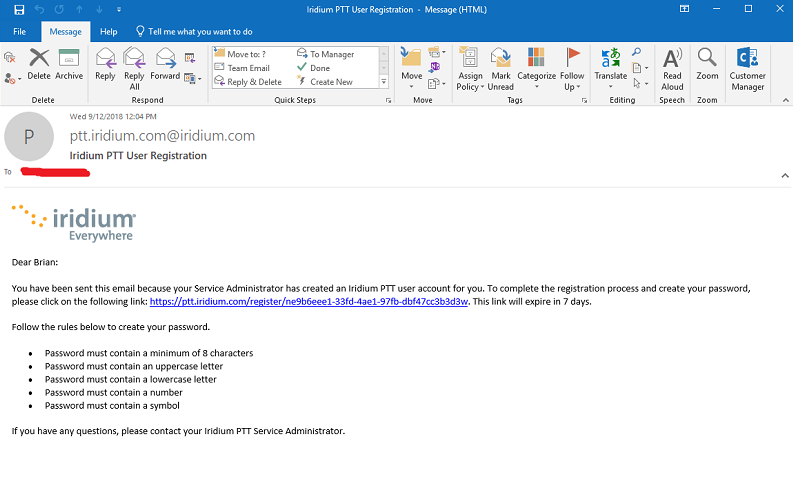Open Tags group dialog launcher
The height and width of the screenshot is (488, 793).
click(x=584, y=100)
